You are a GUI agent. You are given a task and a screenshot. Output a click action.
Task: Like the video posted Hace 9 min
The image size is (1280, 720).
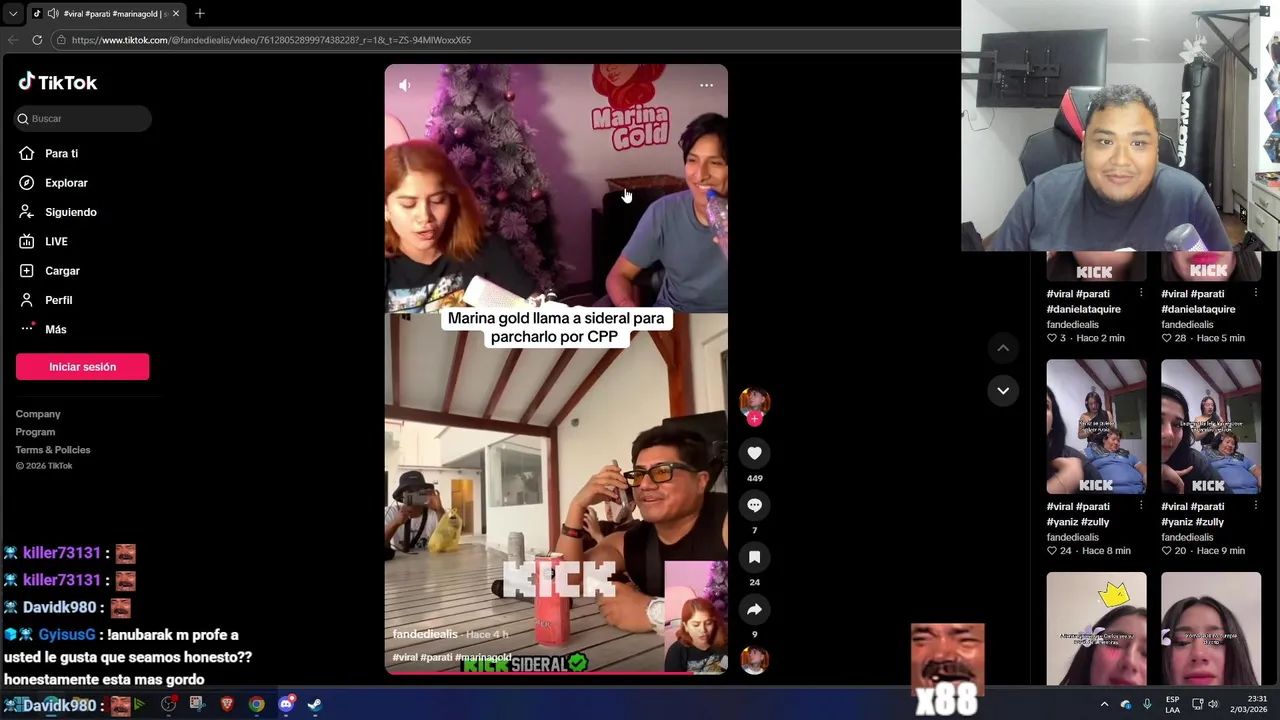pos(1167,551)
